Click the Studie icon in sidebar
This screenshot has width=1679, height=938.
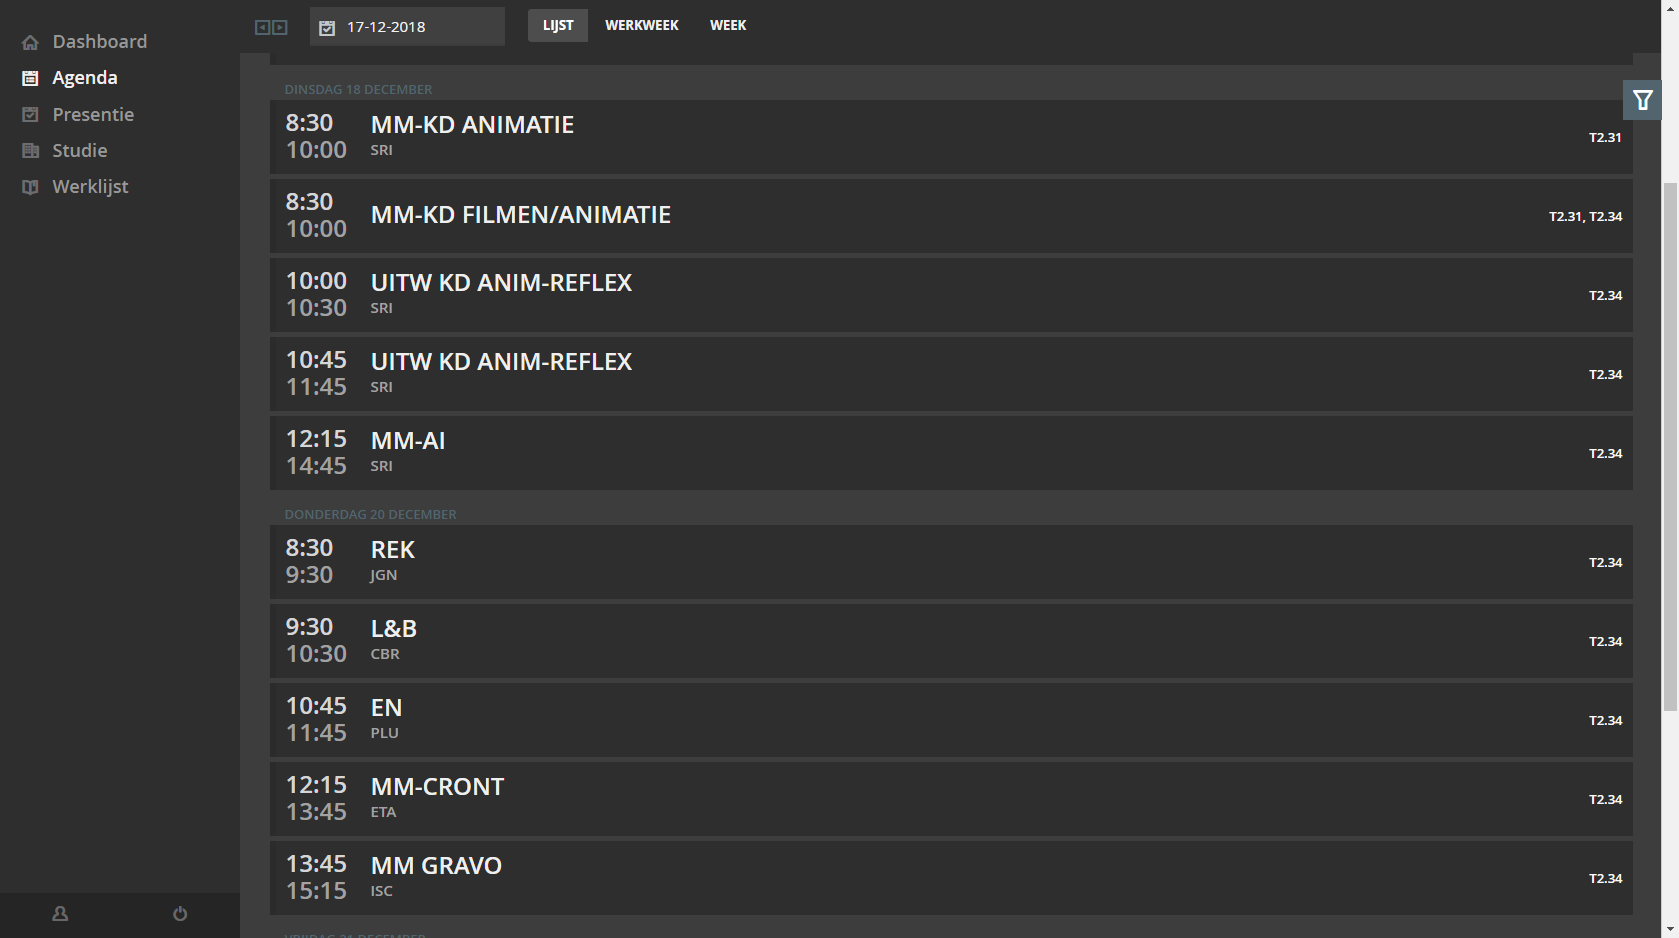point(30,151)
